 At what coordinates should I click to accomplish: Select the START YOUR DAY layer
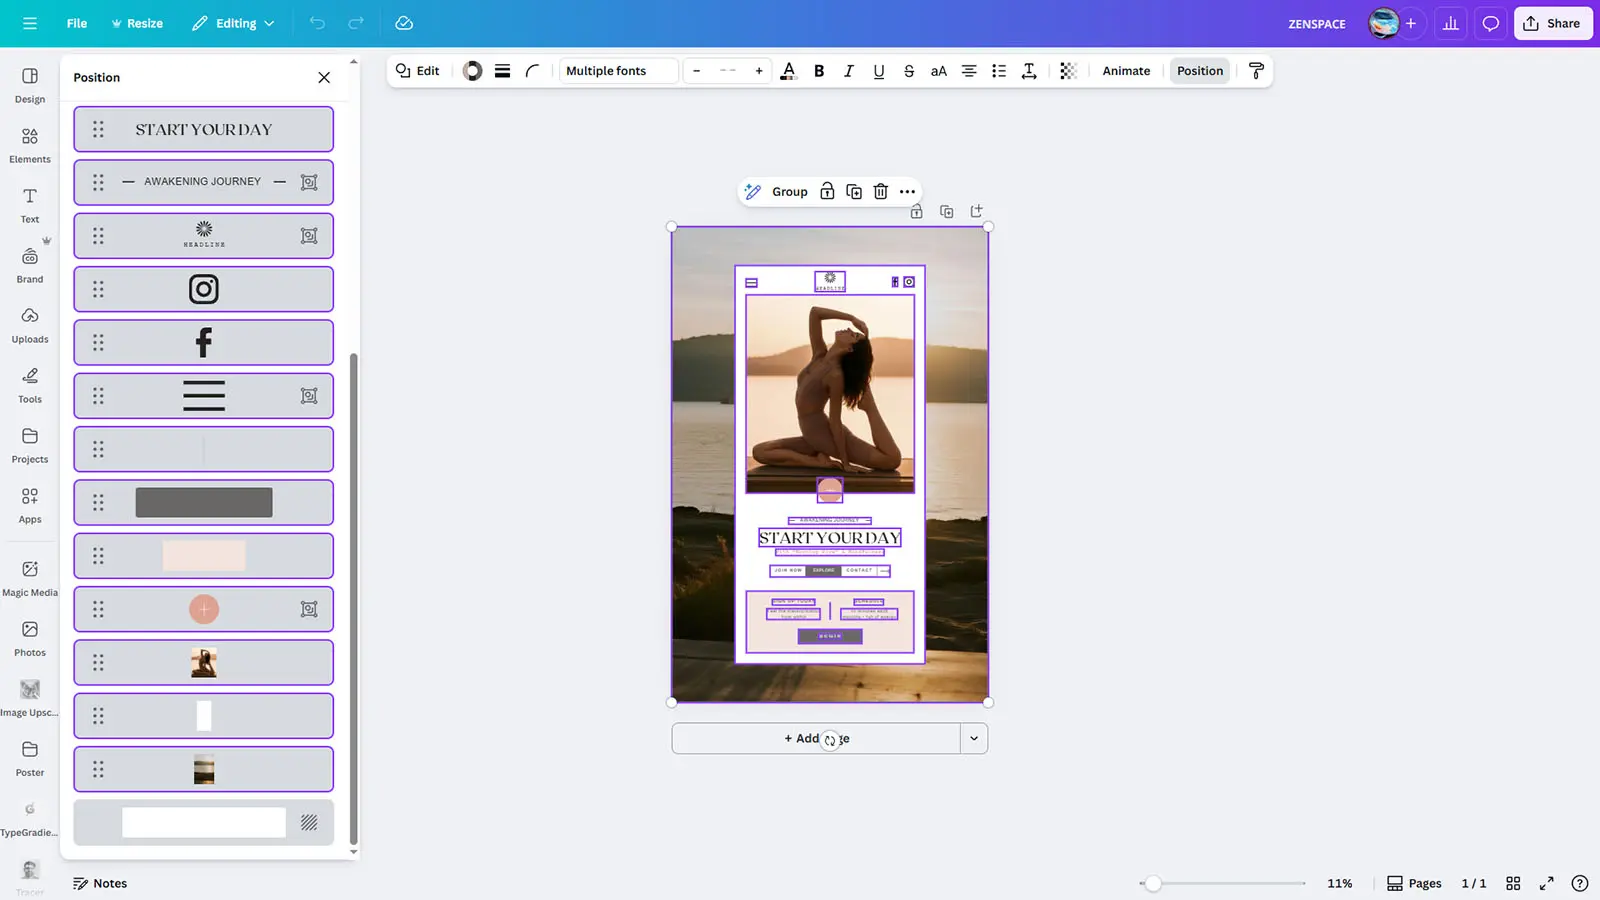(204, 130)
